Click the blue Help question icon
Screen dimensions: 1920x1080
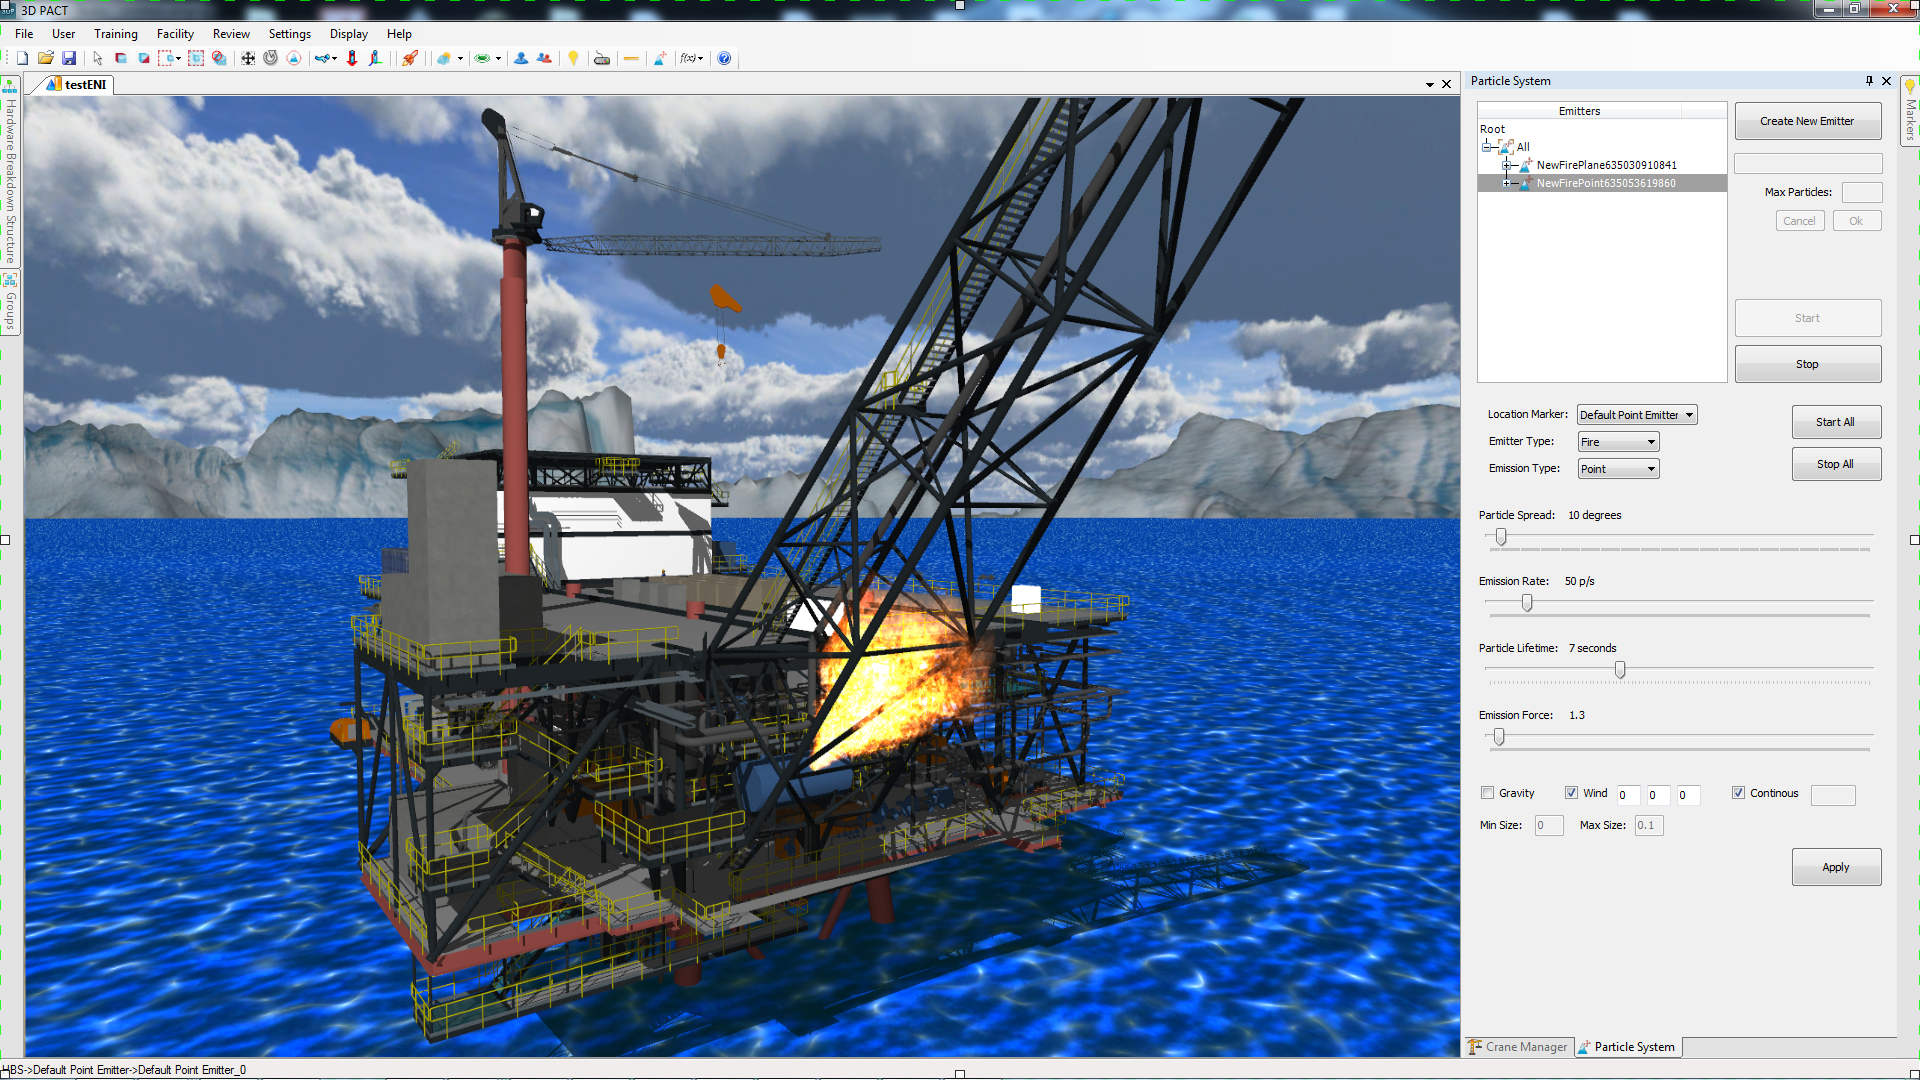(x=724, y=58)
